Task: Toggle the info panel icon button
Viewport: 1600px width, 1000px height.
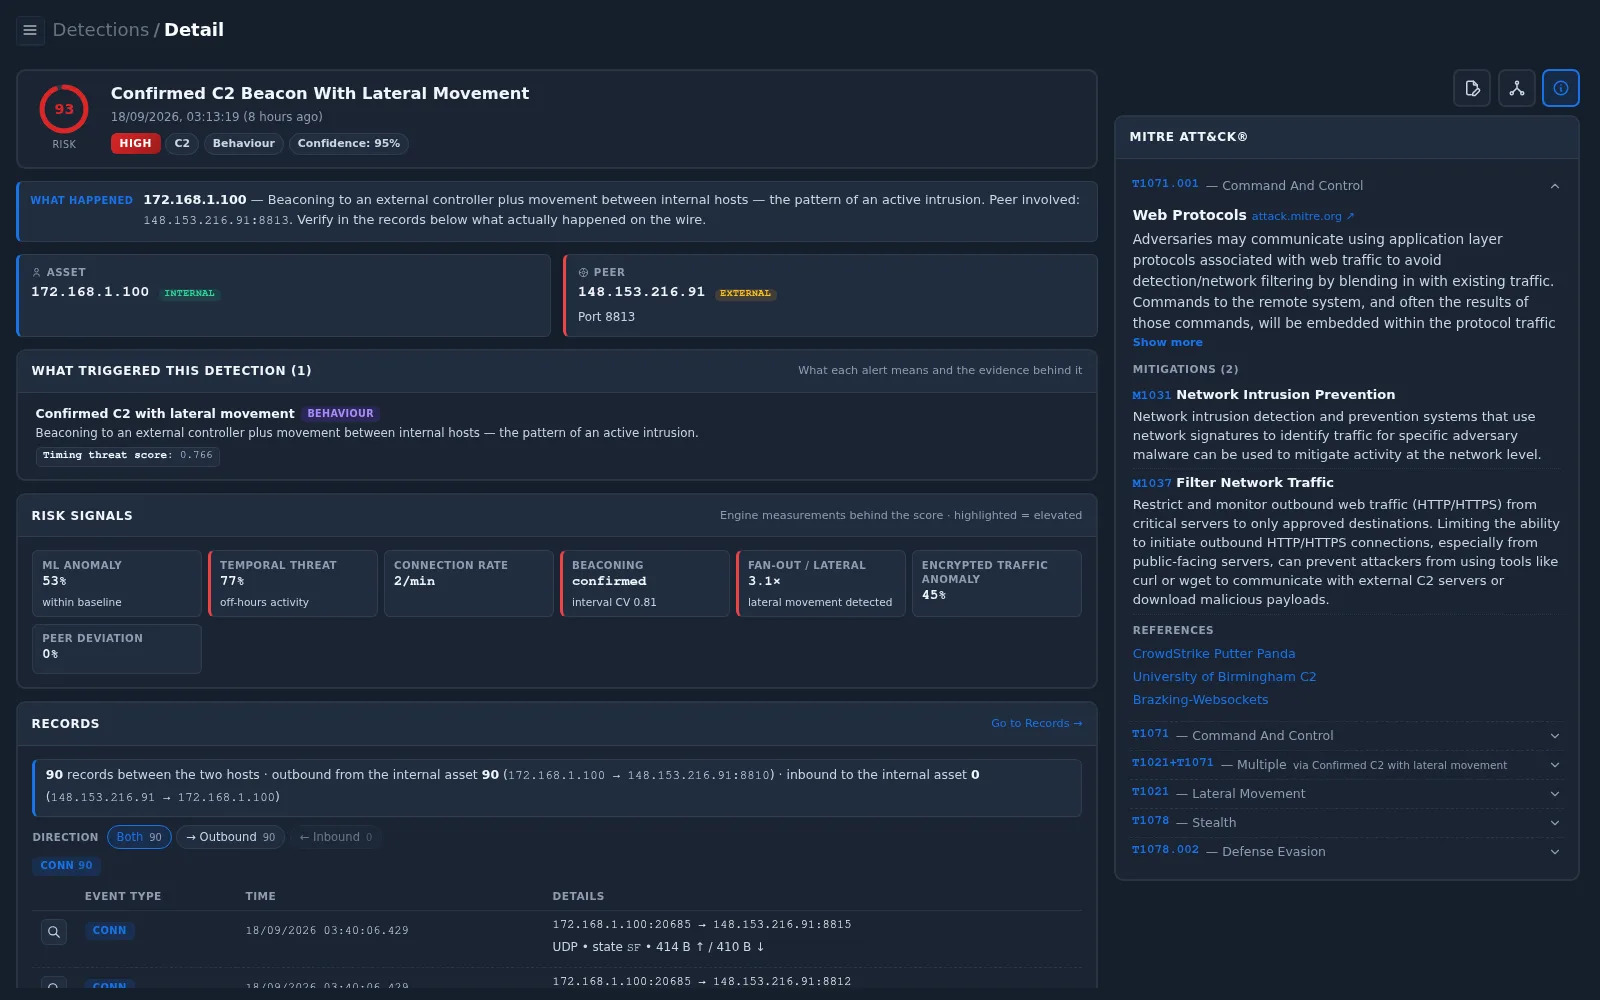Action: (x=1561, y=88)
